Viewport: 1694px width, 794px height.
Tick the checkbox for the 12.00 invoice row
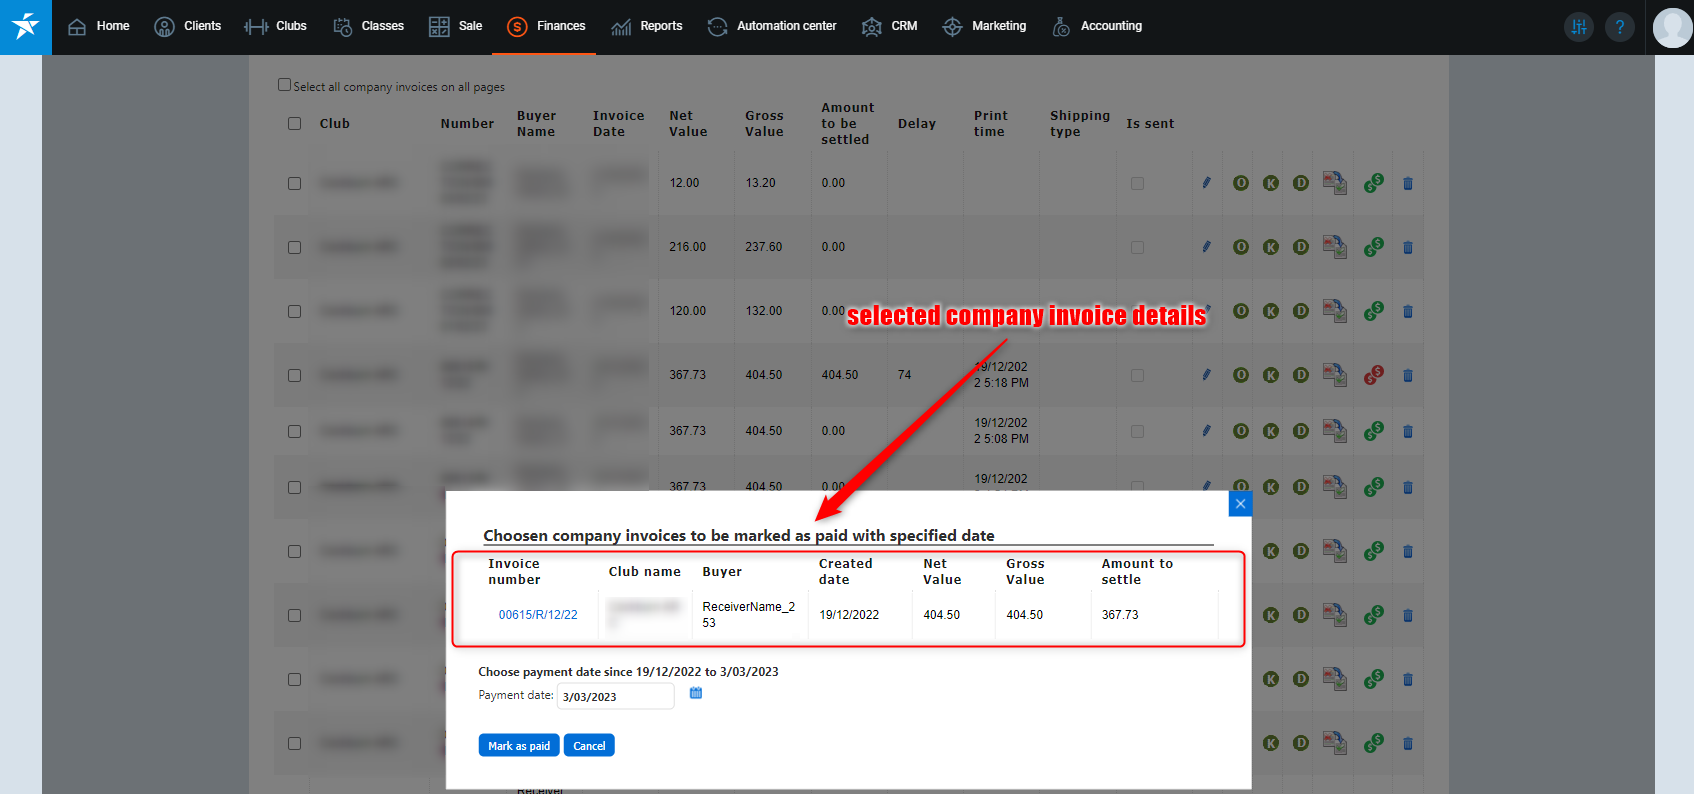[x=294, y=183]
